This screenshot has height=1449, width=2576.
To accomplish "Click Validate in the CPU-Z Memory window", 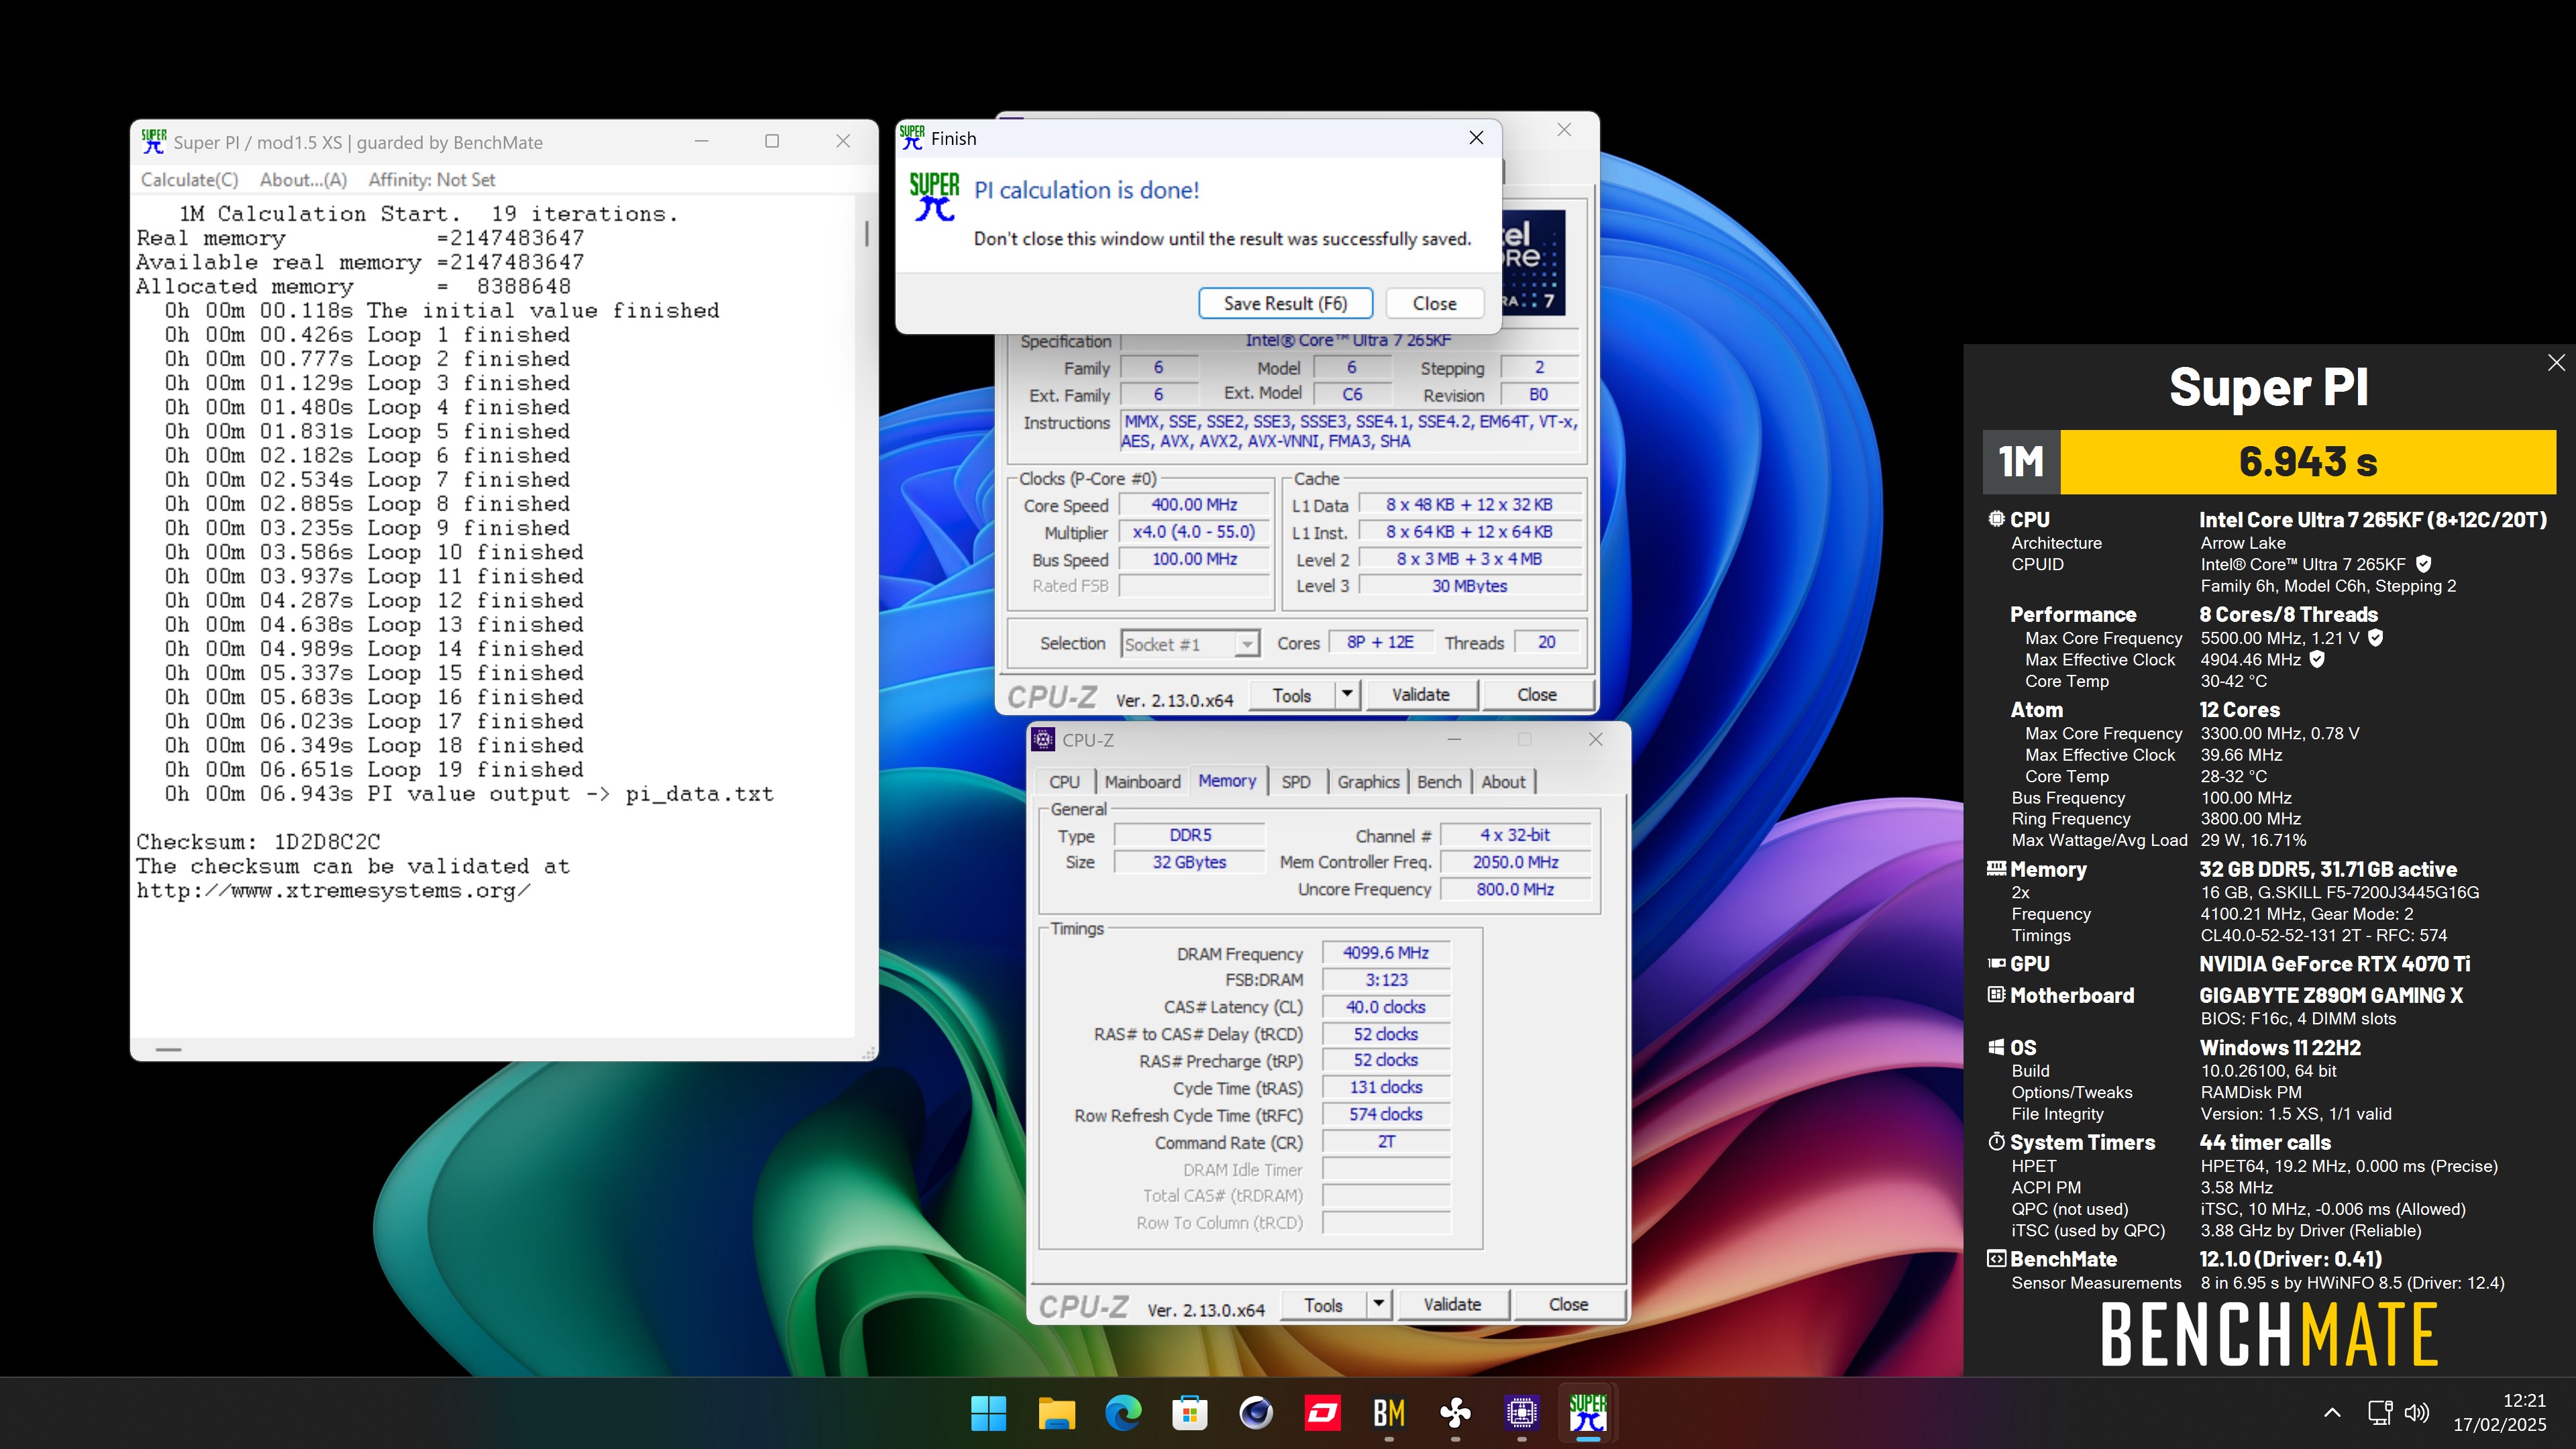I will point(1452,1305).
